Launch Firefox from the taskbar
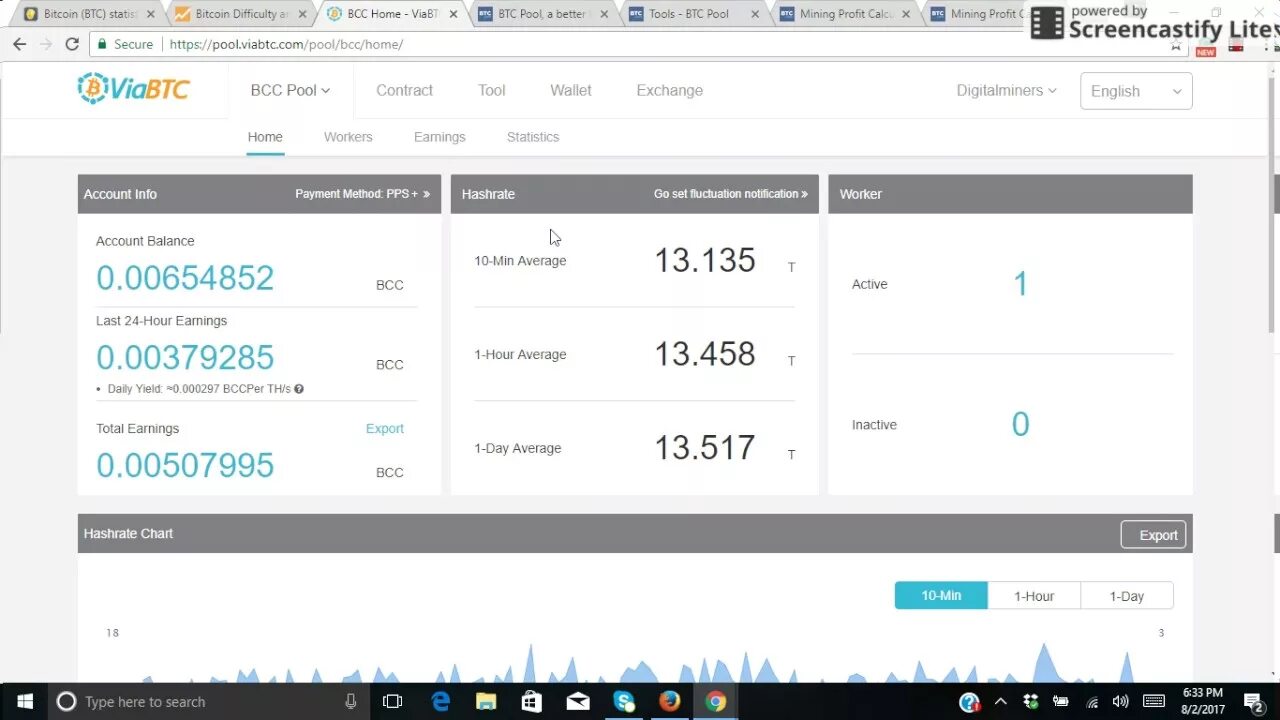1280x720 pixels. (x=670, y=701)
